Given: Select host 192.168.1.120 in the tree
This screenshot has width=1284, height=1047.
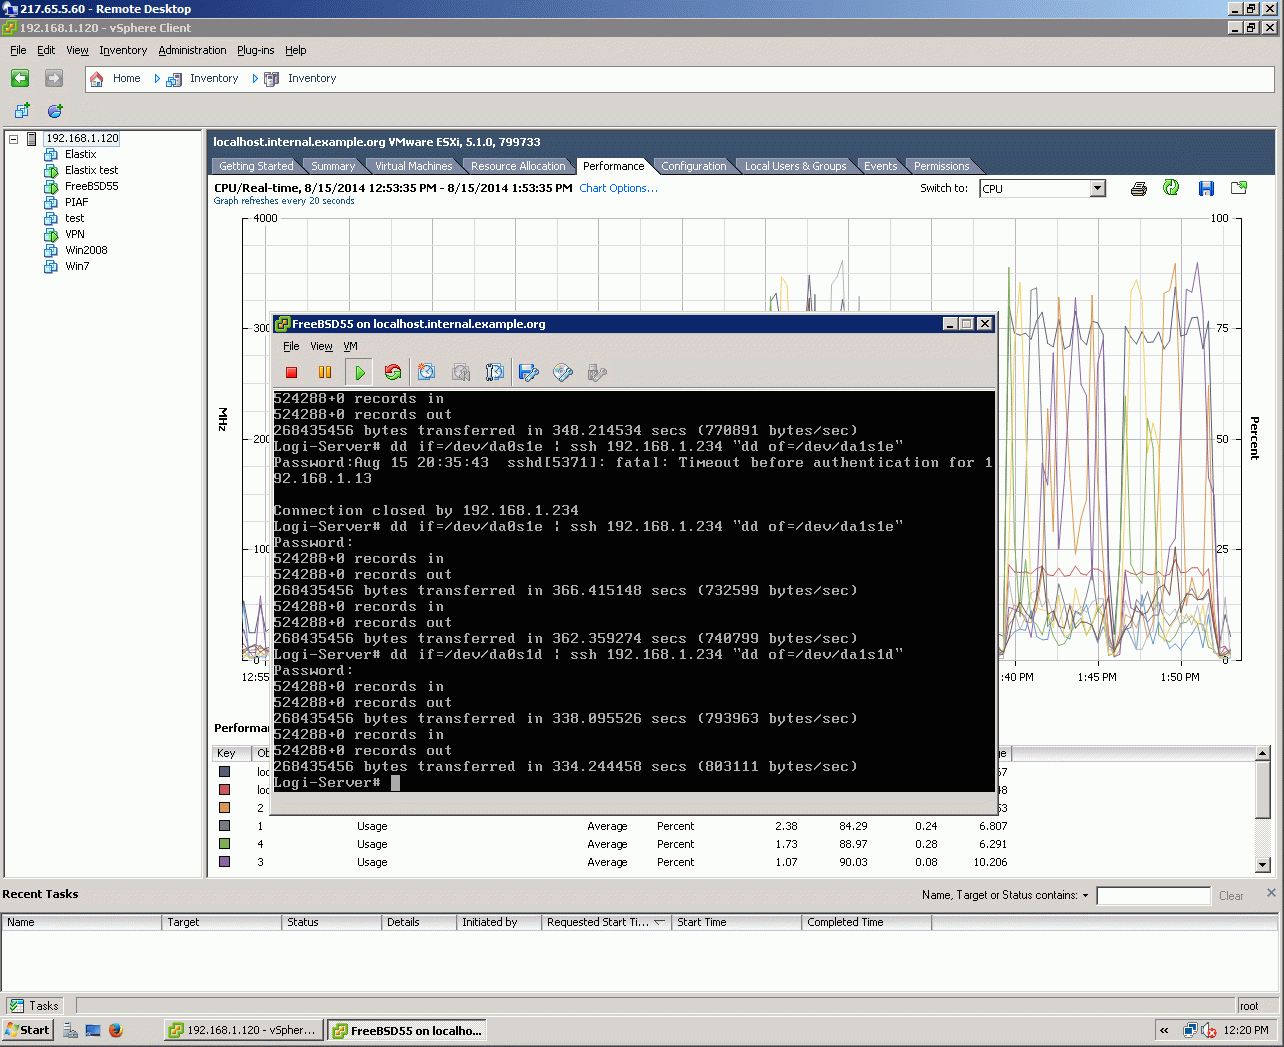Looking at the screenshot, I should pyautogui.click(x=82, y=138).
